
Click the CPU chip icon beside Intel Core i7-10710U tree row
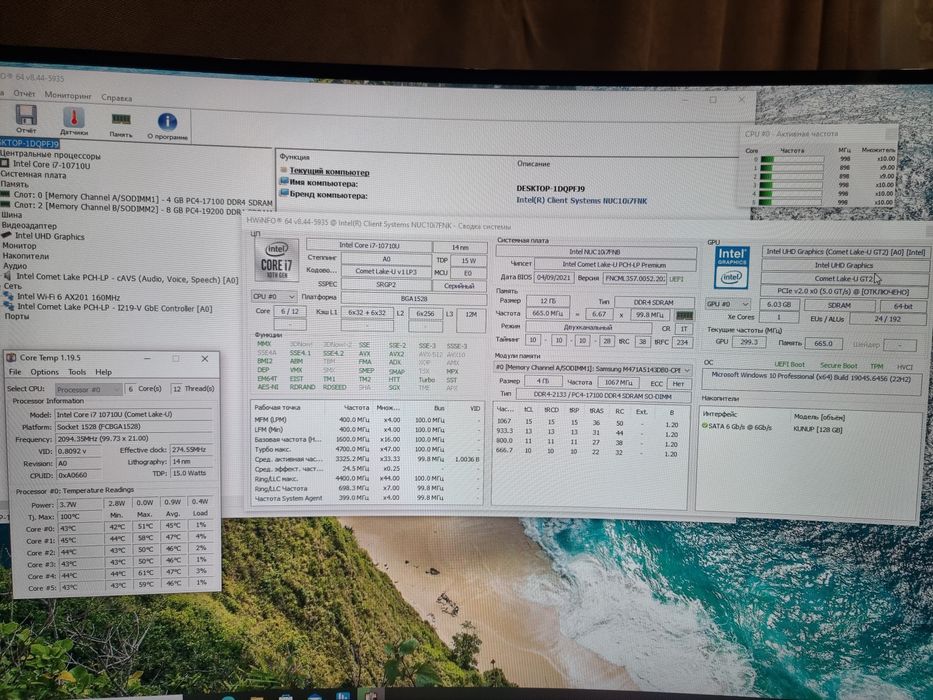click(x=5, y=163)
